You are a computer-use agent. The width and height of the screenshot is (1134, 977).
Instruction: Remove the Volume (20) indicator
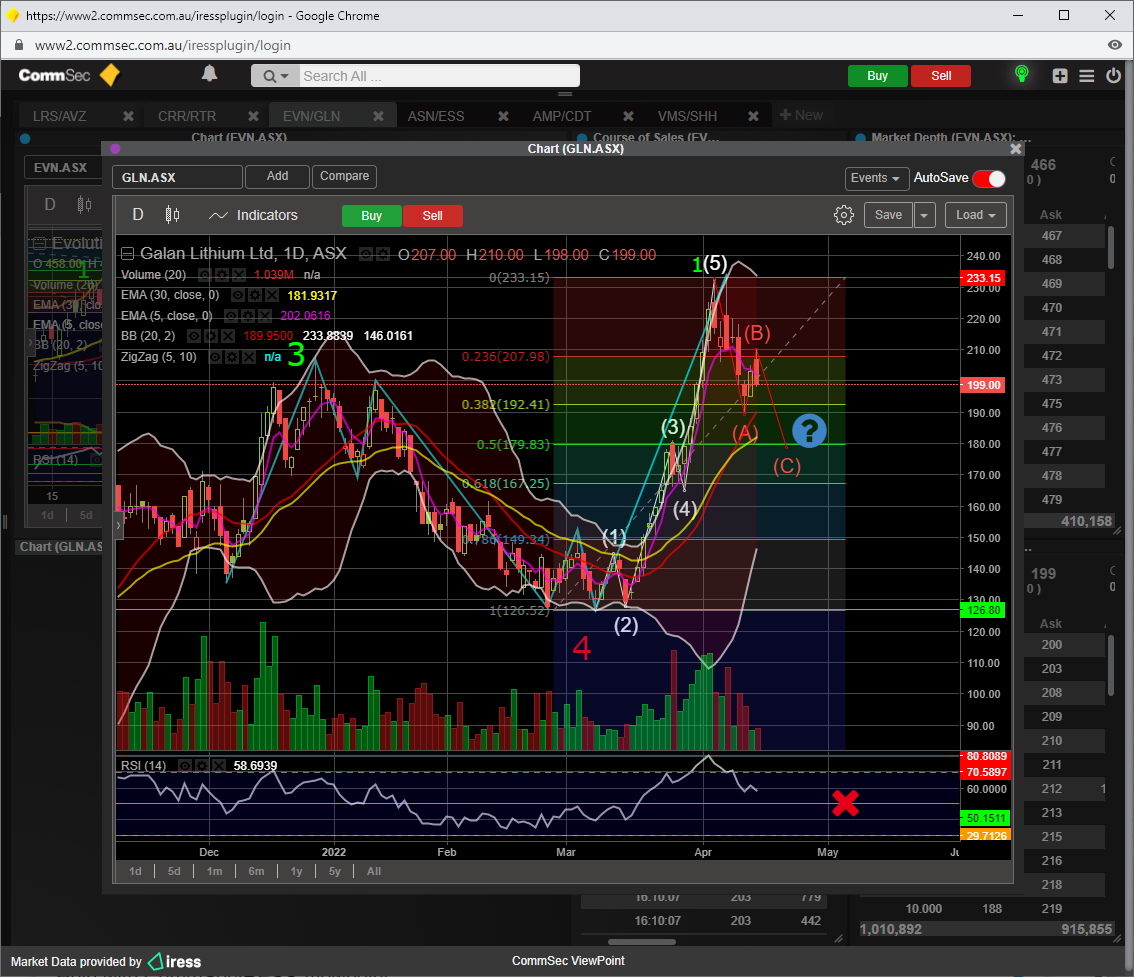tap(239, 275)
